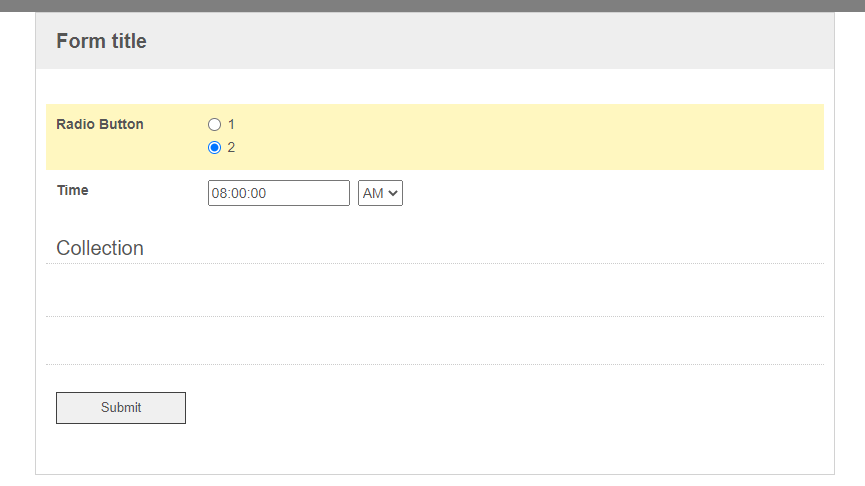Click the "Time" field label
The width and height of the screenshot is (865, 486).
pyautogui.click(x=73, y=190)
